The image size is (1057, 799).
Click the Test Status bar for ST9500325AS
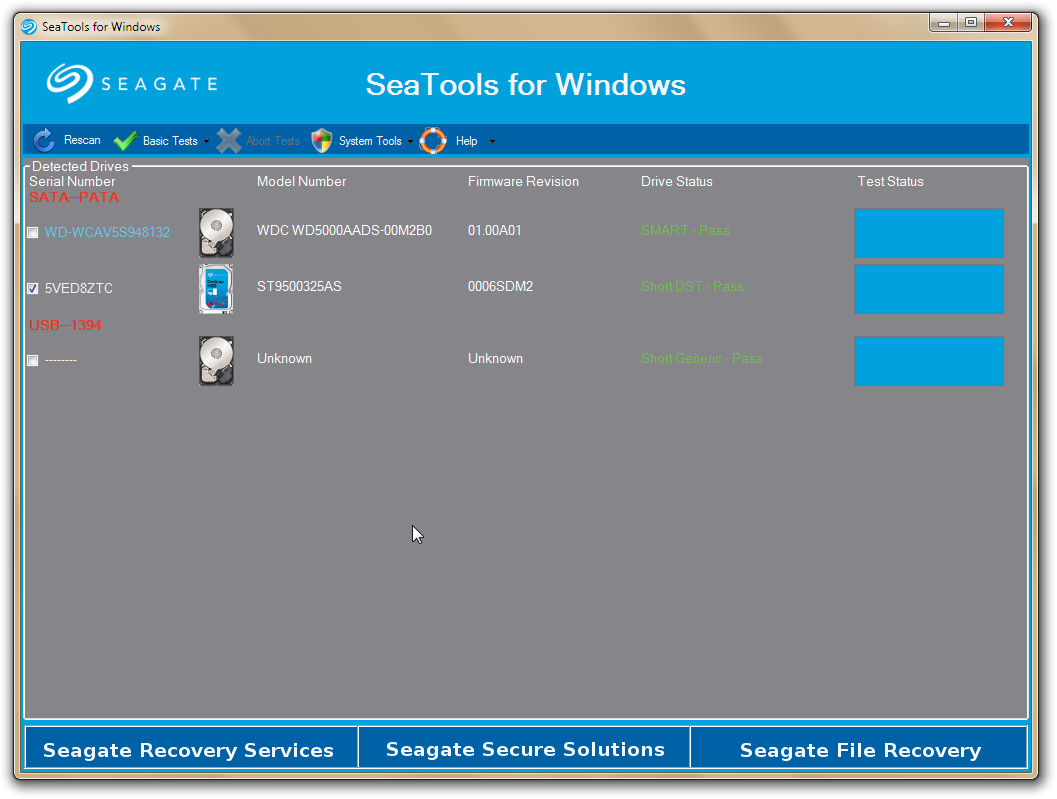[928, 289]
